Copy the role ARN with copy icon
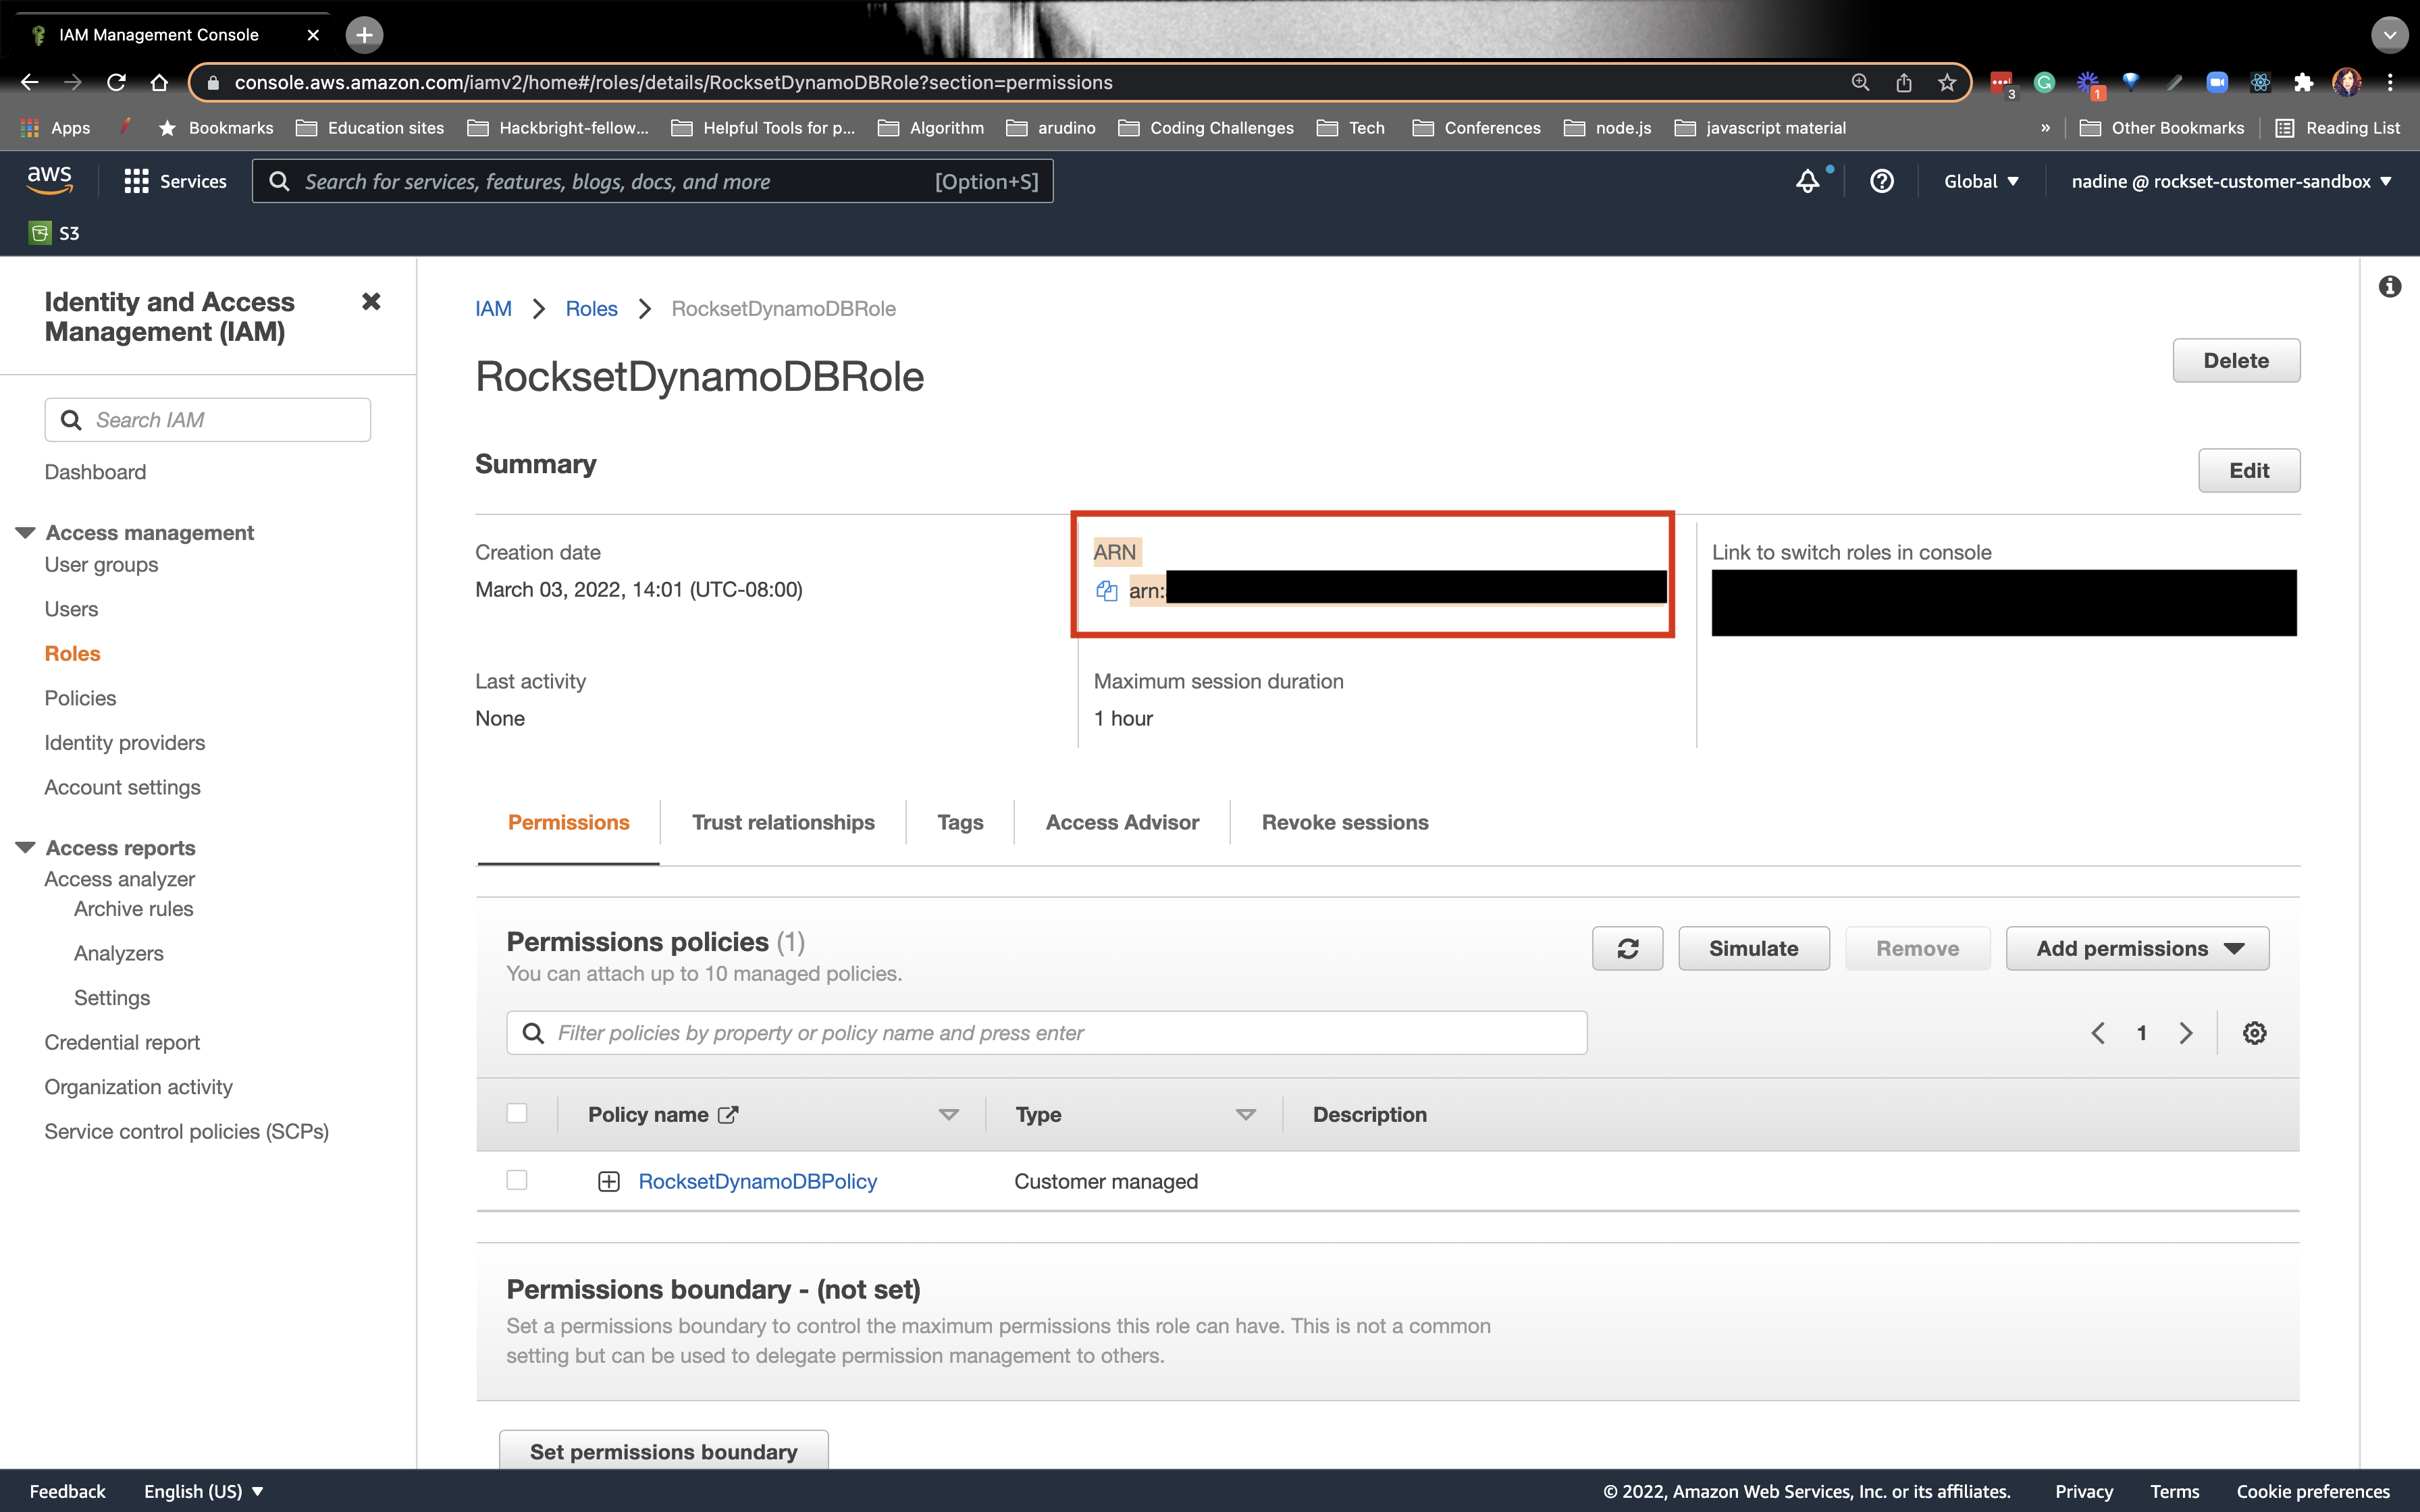Screen dimensions: 2420x1512 (1107, 591)
